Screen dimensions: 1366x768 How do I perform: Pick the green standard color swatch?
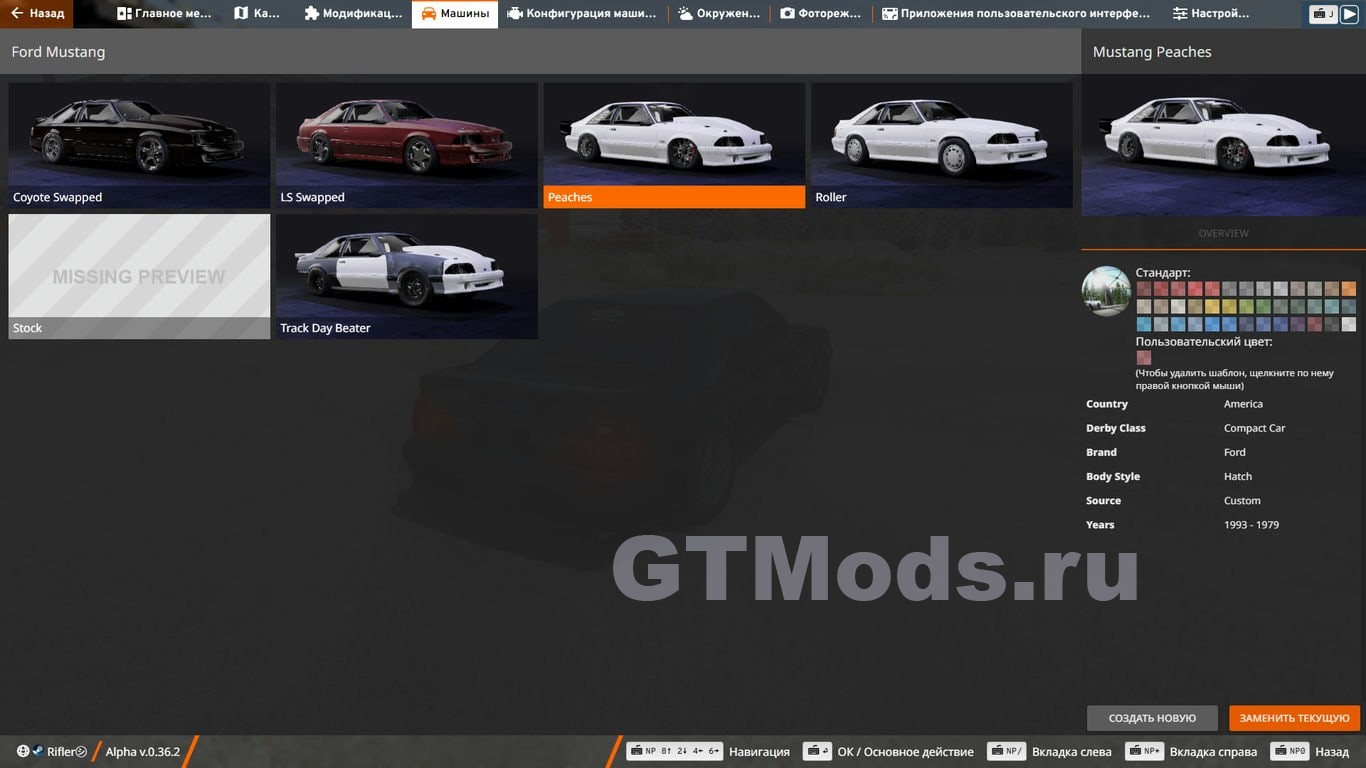[x=1263, y=306]
